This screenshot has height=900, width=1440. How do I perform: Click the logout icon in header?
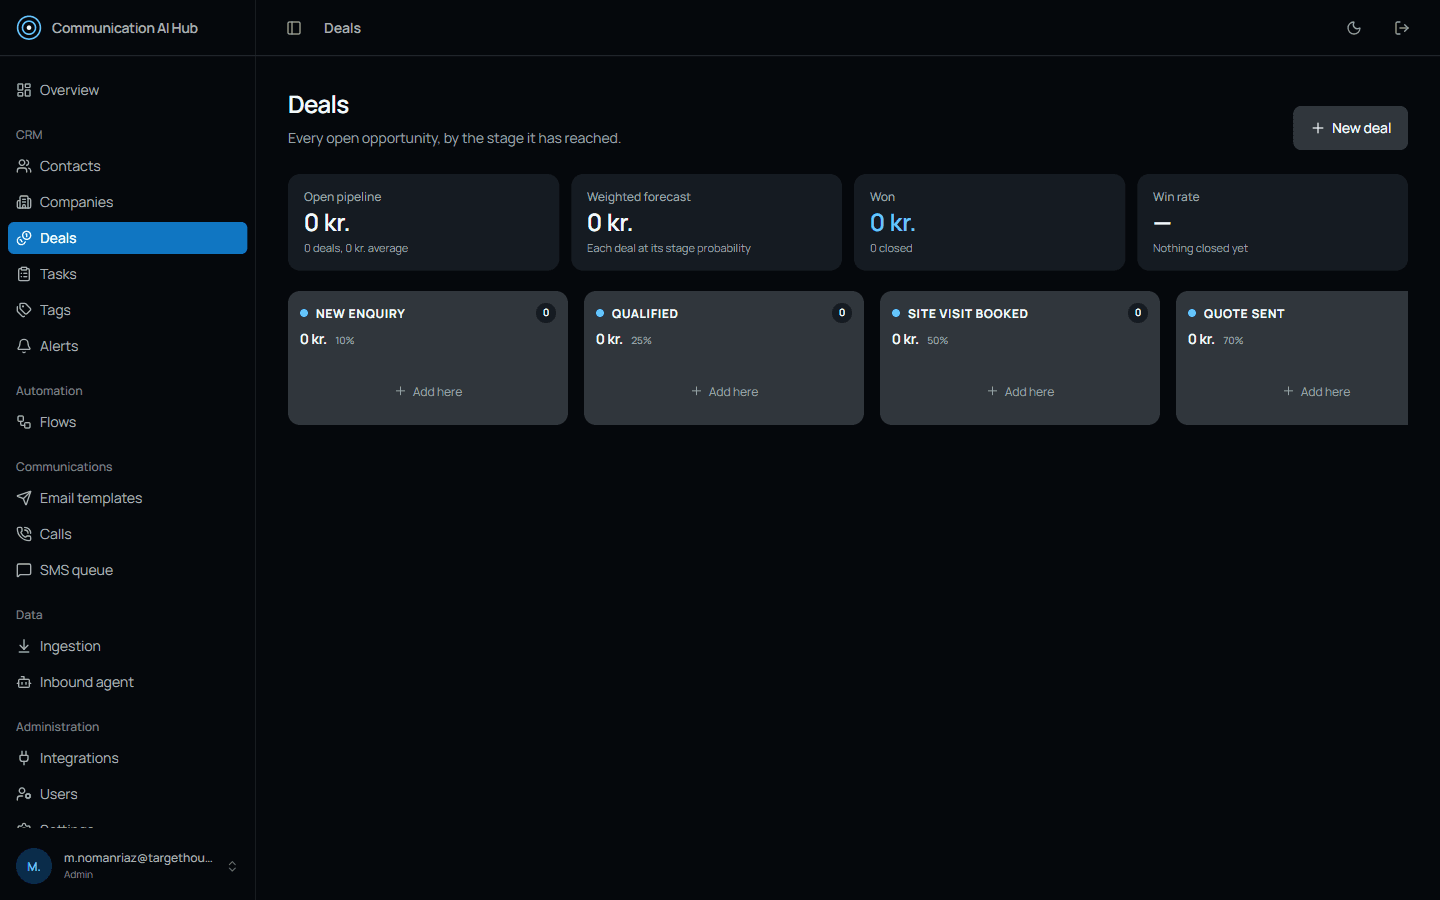[1402, 28]
